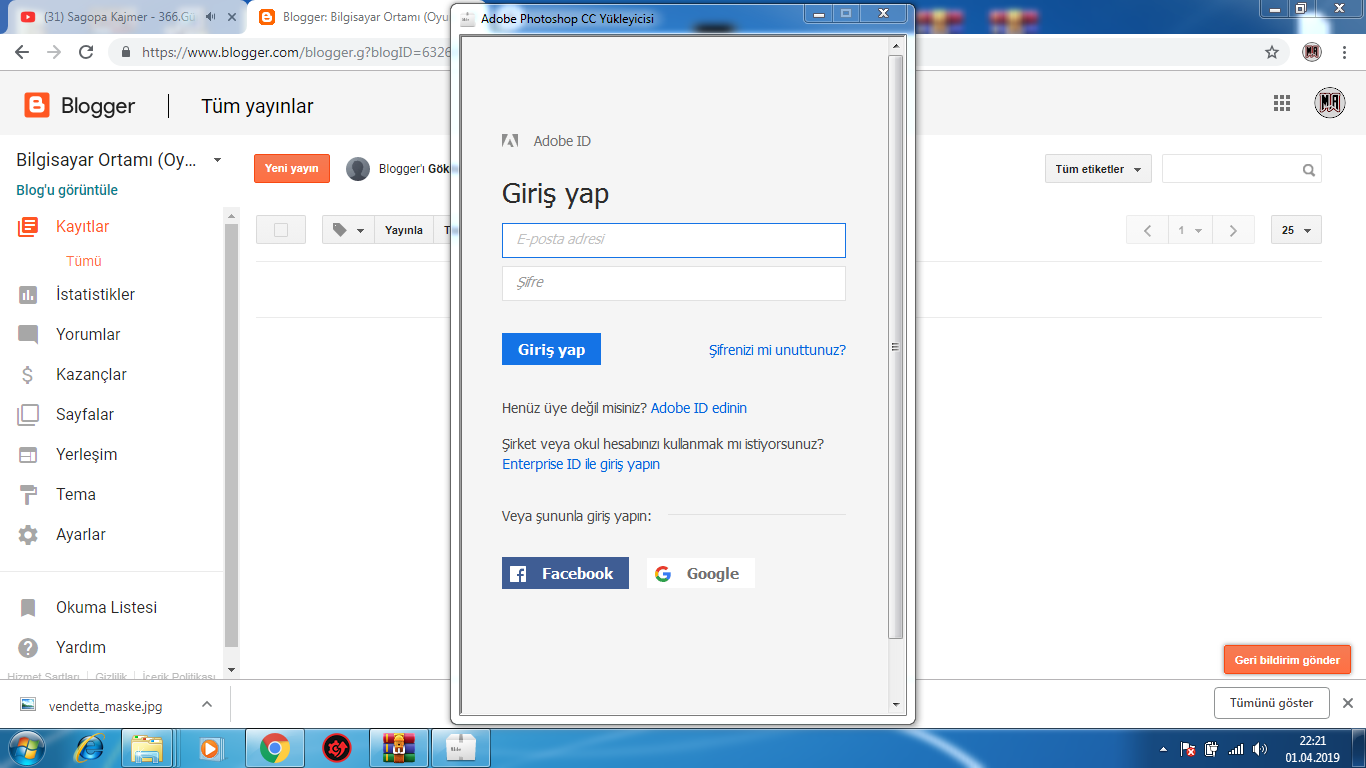Viewport: 1366px width, 768px height.
Task: Bookmark page with the star icon
Action: click(1272, 52)
